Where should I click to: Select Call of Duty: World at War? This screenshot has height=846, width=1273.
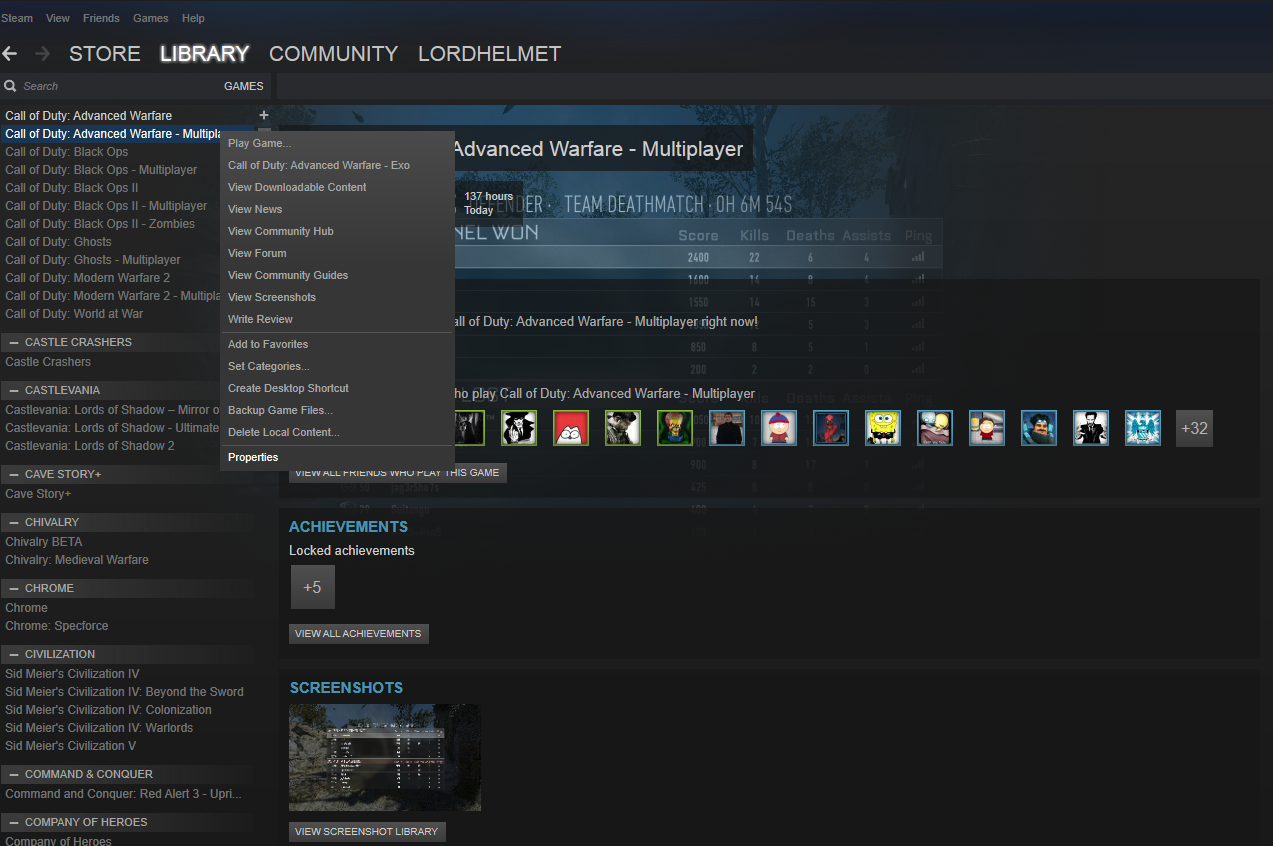tap(74, 314)
